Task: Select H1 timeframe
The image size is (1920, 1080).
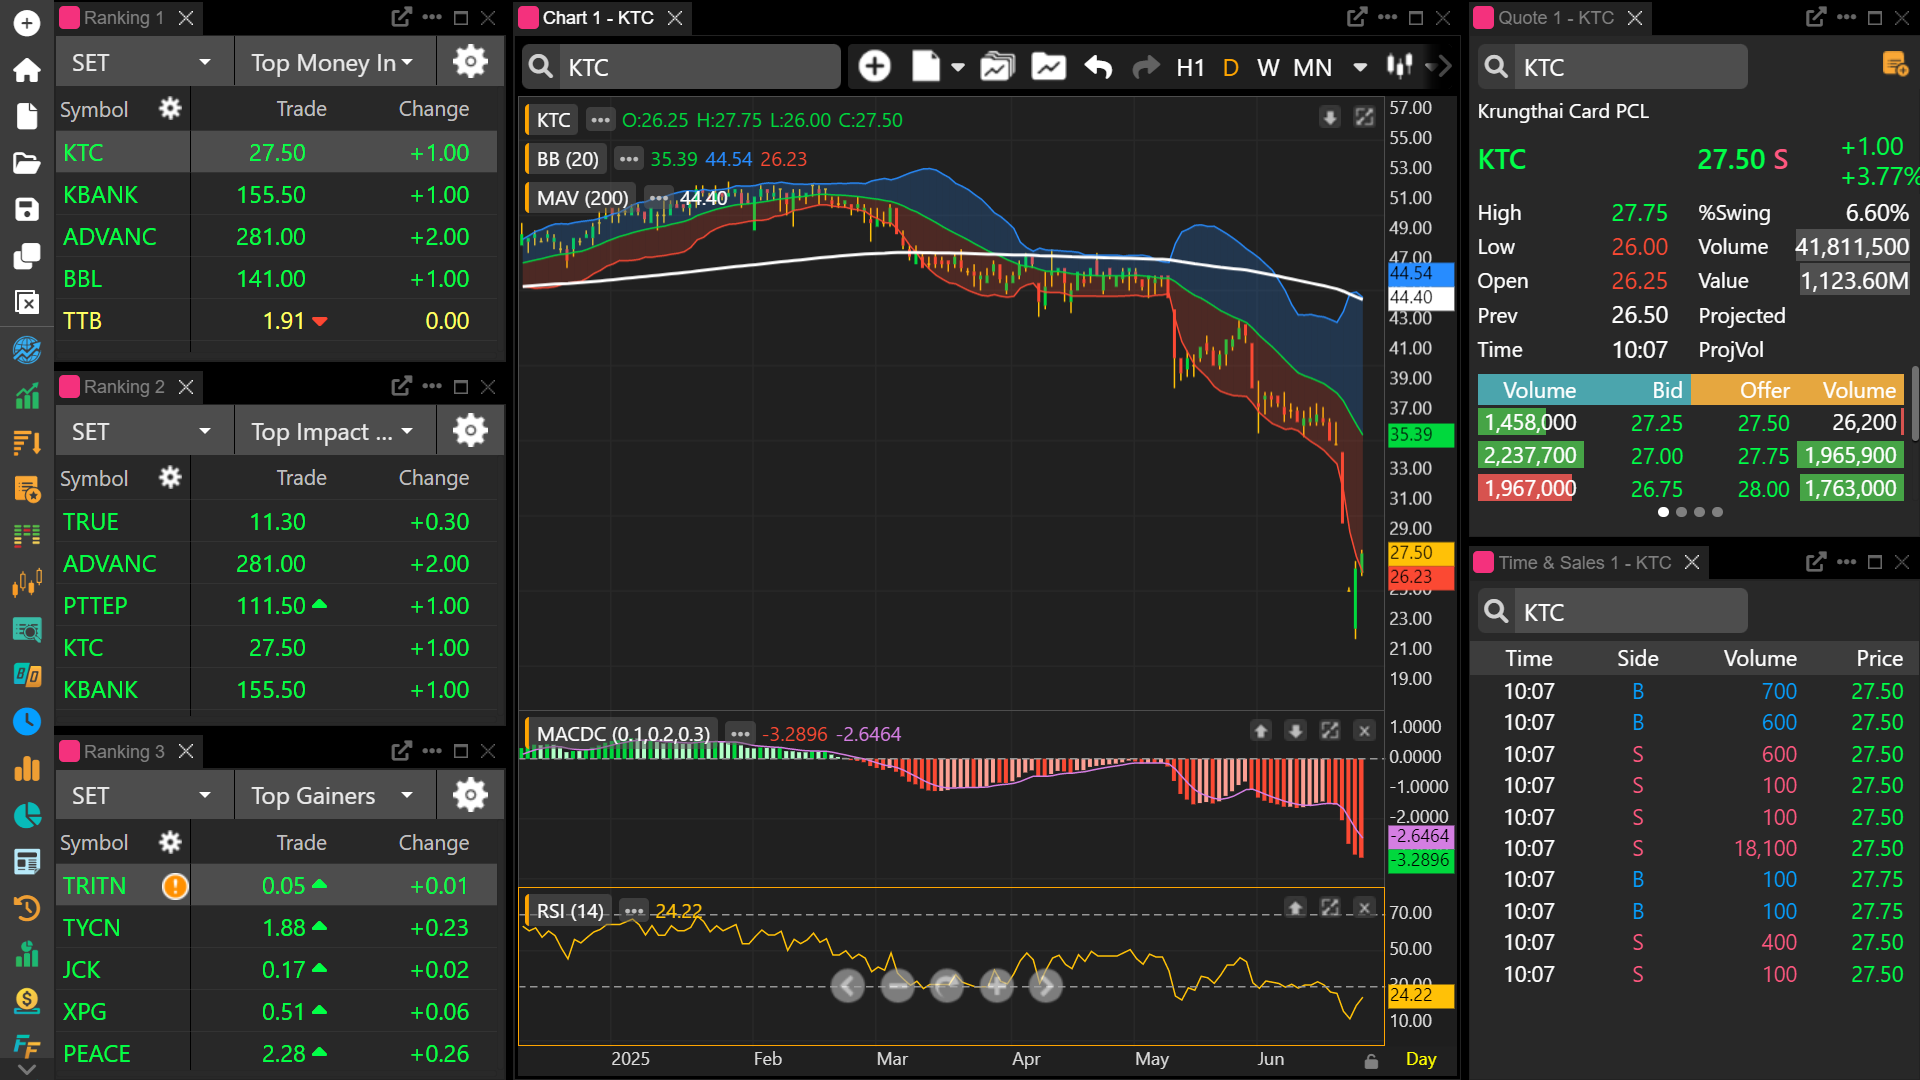Action: pyautogui.click(x=1190, y=67)
